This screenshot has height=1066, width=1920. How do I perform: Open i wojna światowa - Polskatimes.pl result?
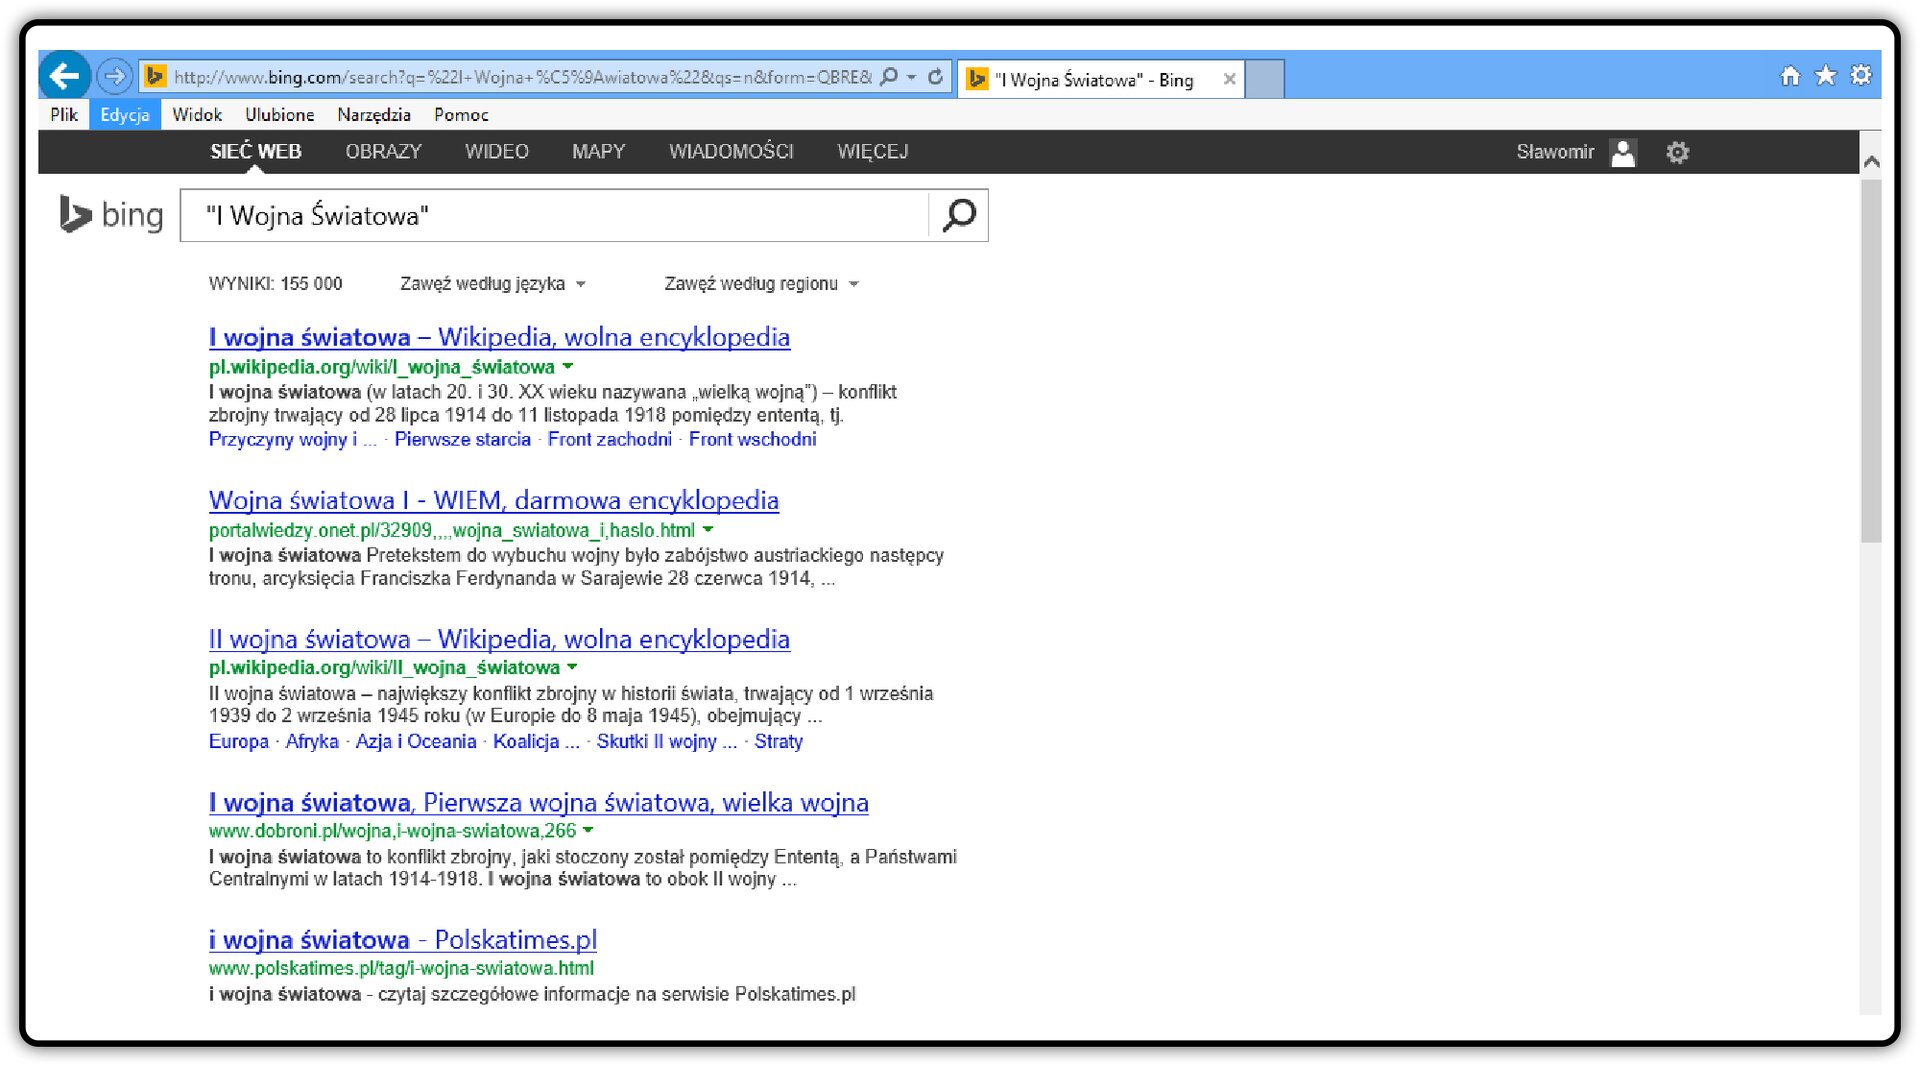pos(403,940)
